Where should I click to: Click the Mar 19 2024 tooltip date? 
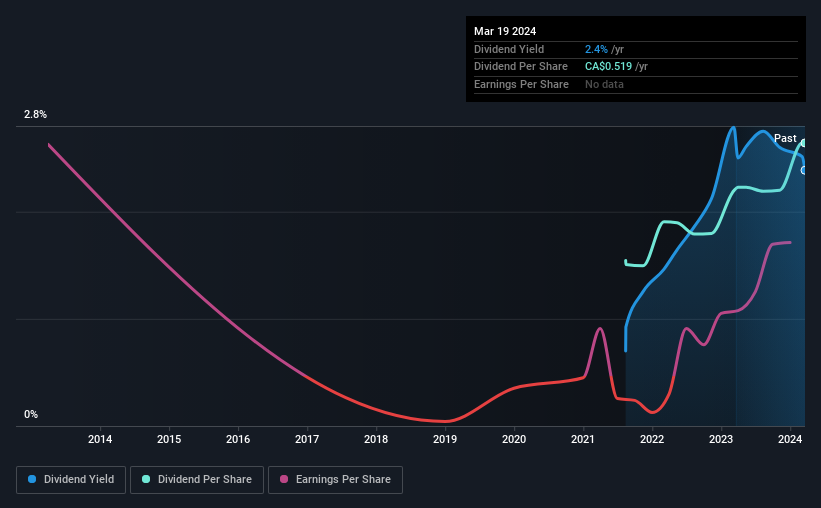click(505, 31)
